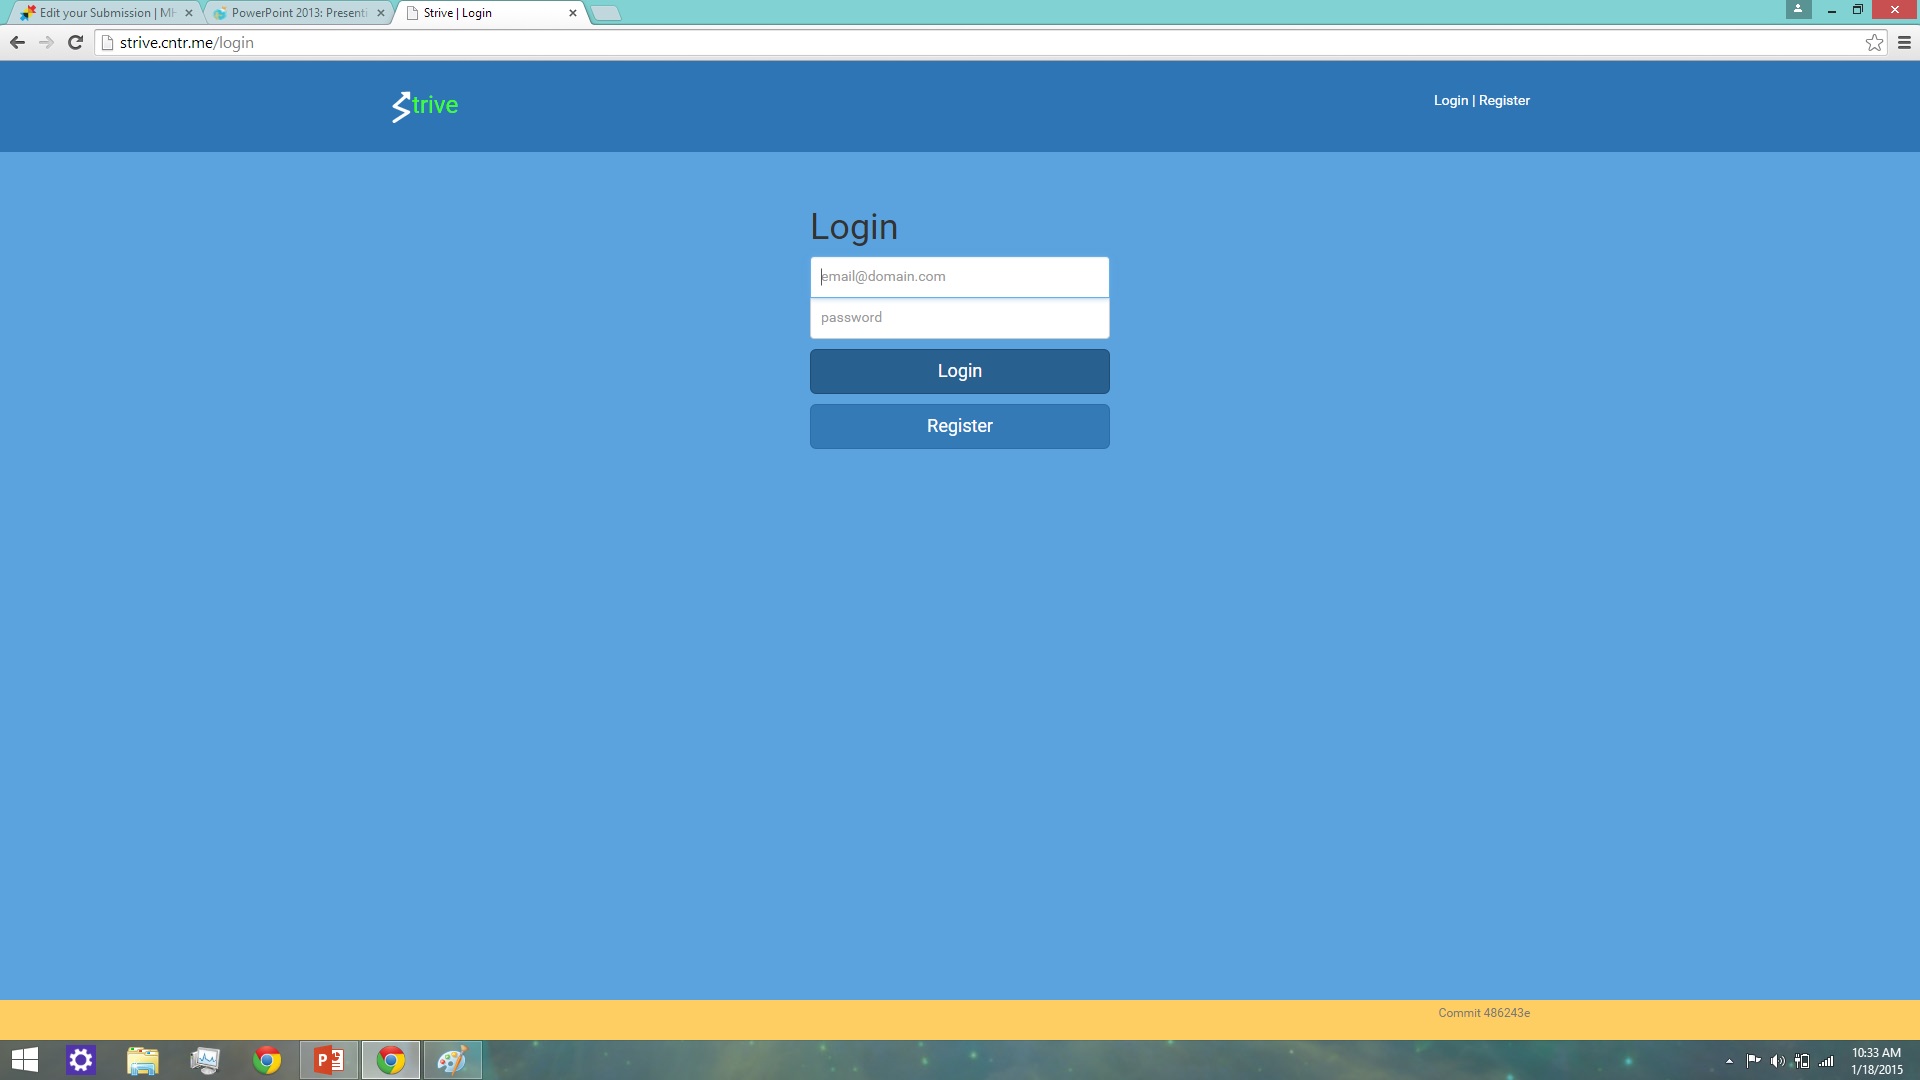Click into the password field
Image resolution: width=1920 pixels, height=1080 pixels.
[x=959, y=318]
